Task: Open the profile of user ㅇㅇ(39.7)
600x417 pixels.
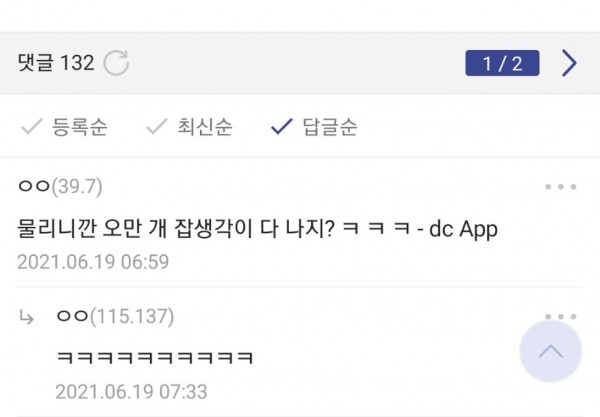Action: (60, 186)
